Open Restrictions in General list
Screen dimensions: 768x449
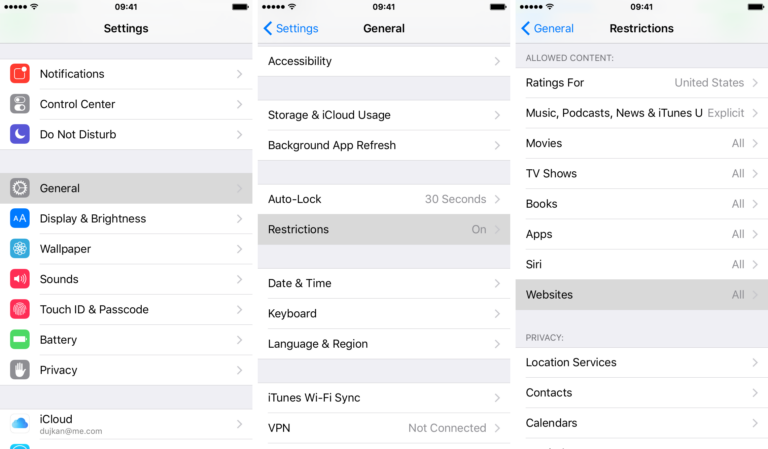pos(384,229)
